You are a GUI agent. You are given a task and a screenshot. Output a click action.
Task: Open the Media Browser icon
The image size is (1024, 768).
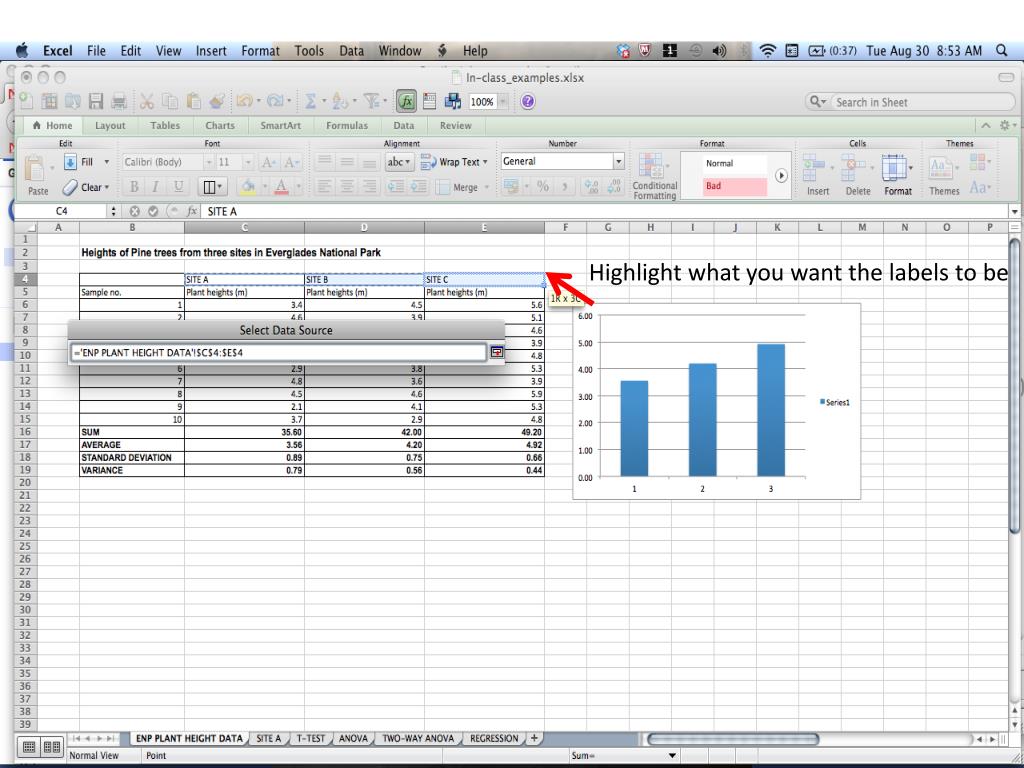pyautogui.click(x=453, y=101)
